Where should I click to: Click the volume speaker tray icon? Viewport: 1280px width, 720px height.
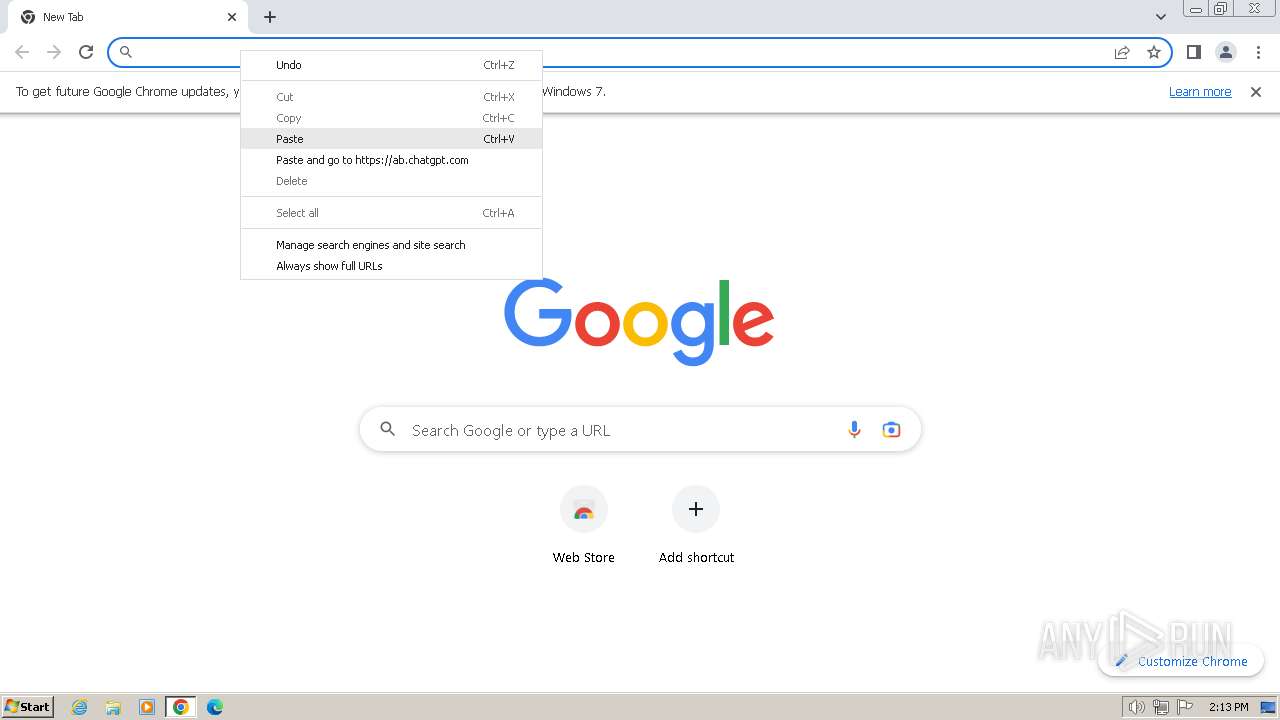[1136, 707]
